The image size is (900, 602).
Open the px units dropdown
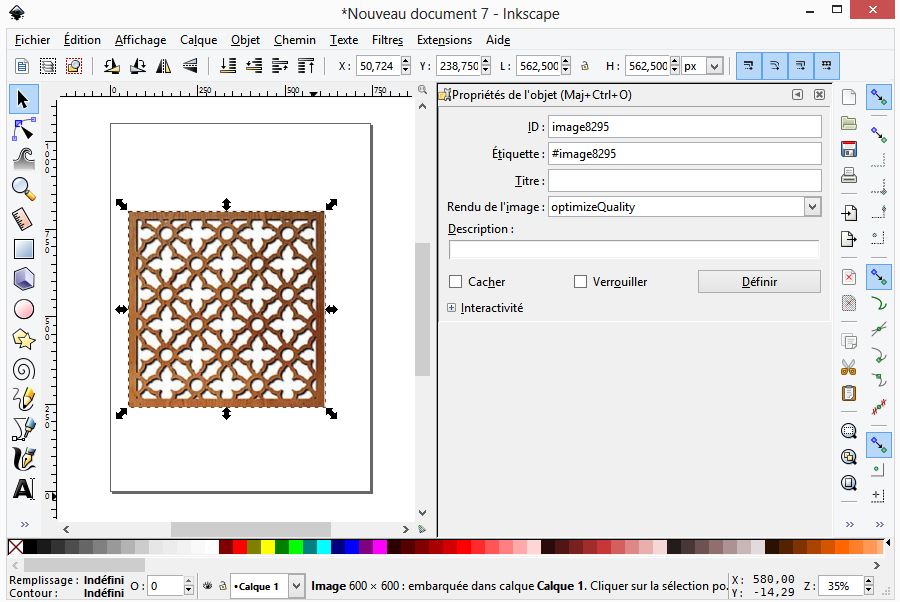pyautogui.click(x=714, y=66)
